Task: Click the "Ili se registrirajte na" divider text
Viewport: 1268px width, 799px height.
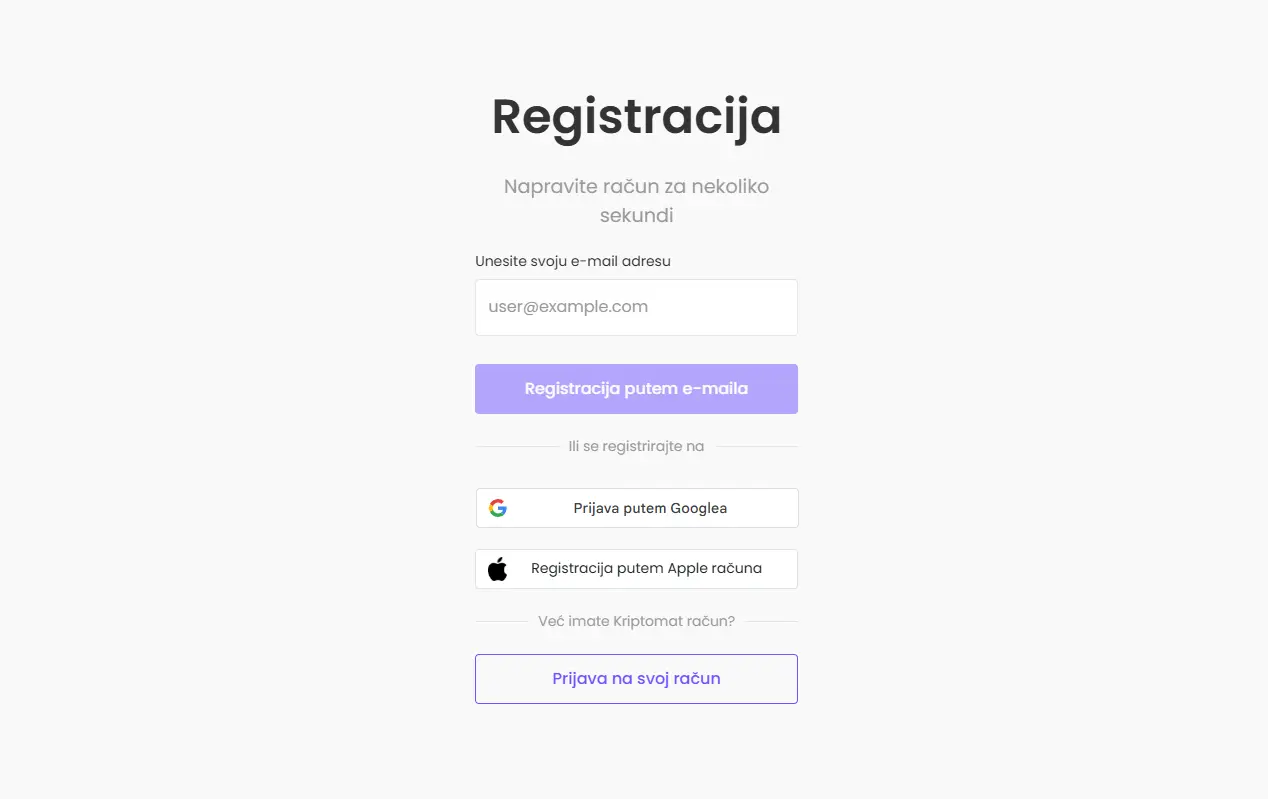Action: tap(636, 446)
